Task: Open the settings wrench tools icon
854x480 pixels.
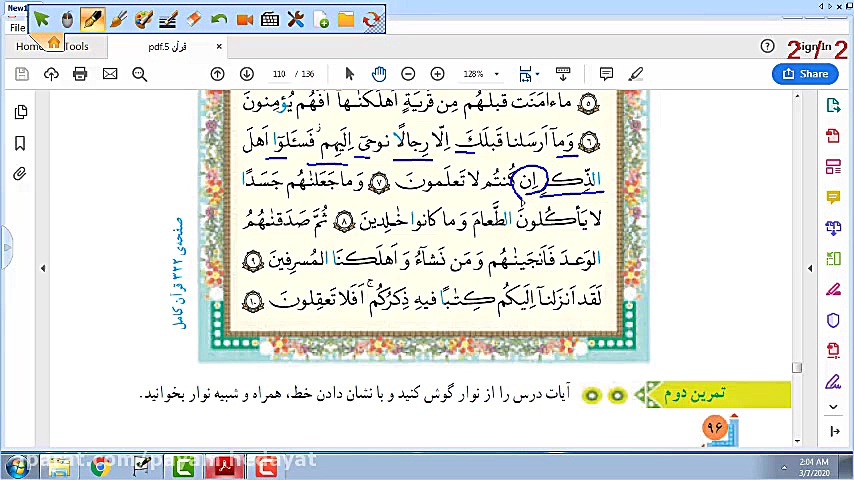Action: click(296, 20)
